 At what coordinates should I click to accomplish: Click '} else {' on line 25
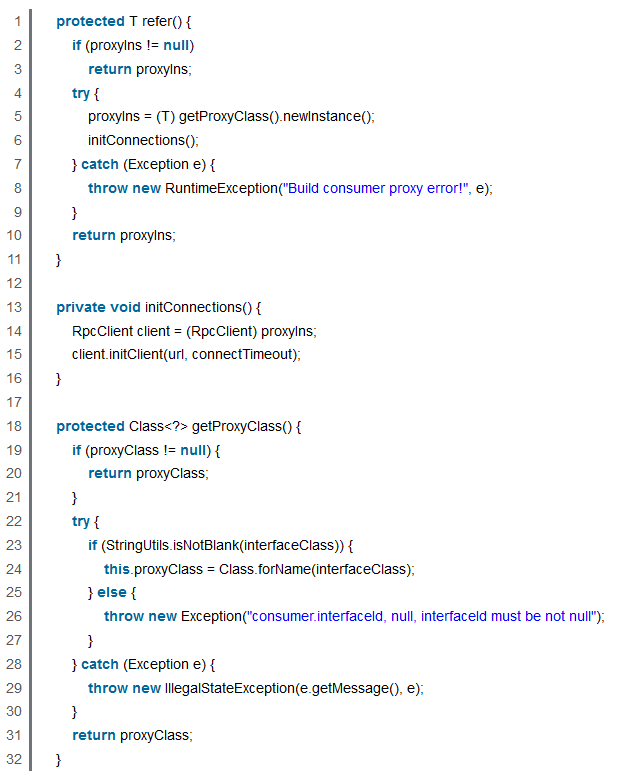(112, 593)
